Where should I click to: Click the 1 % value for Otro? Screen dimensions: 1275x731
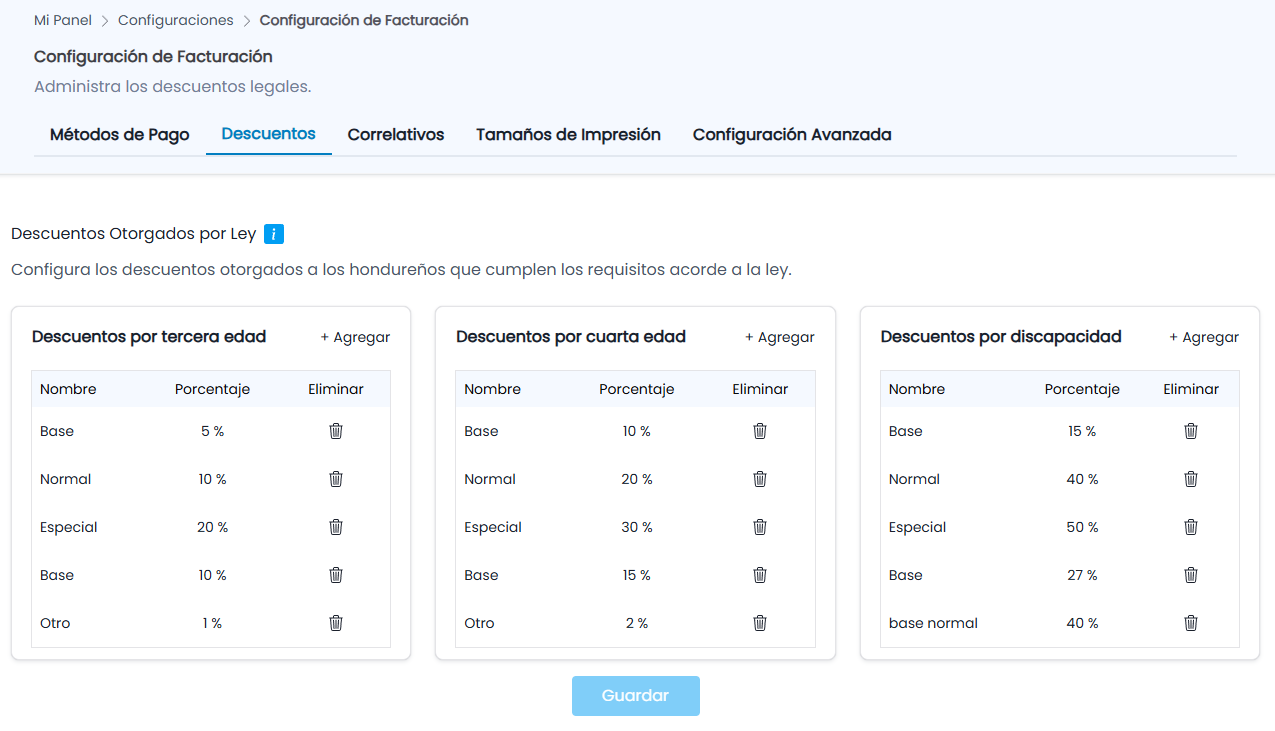(212, 623)
